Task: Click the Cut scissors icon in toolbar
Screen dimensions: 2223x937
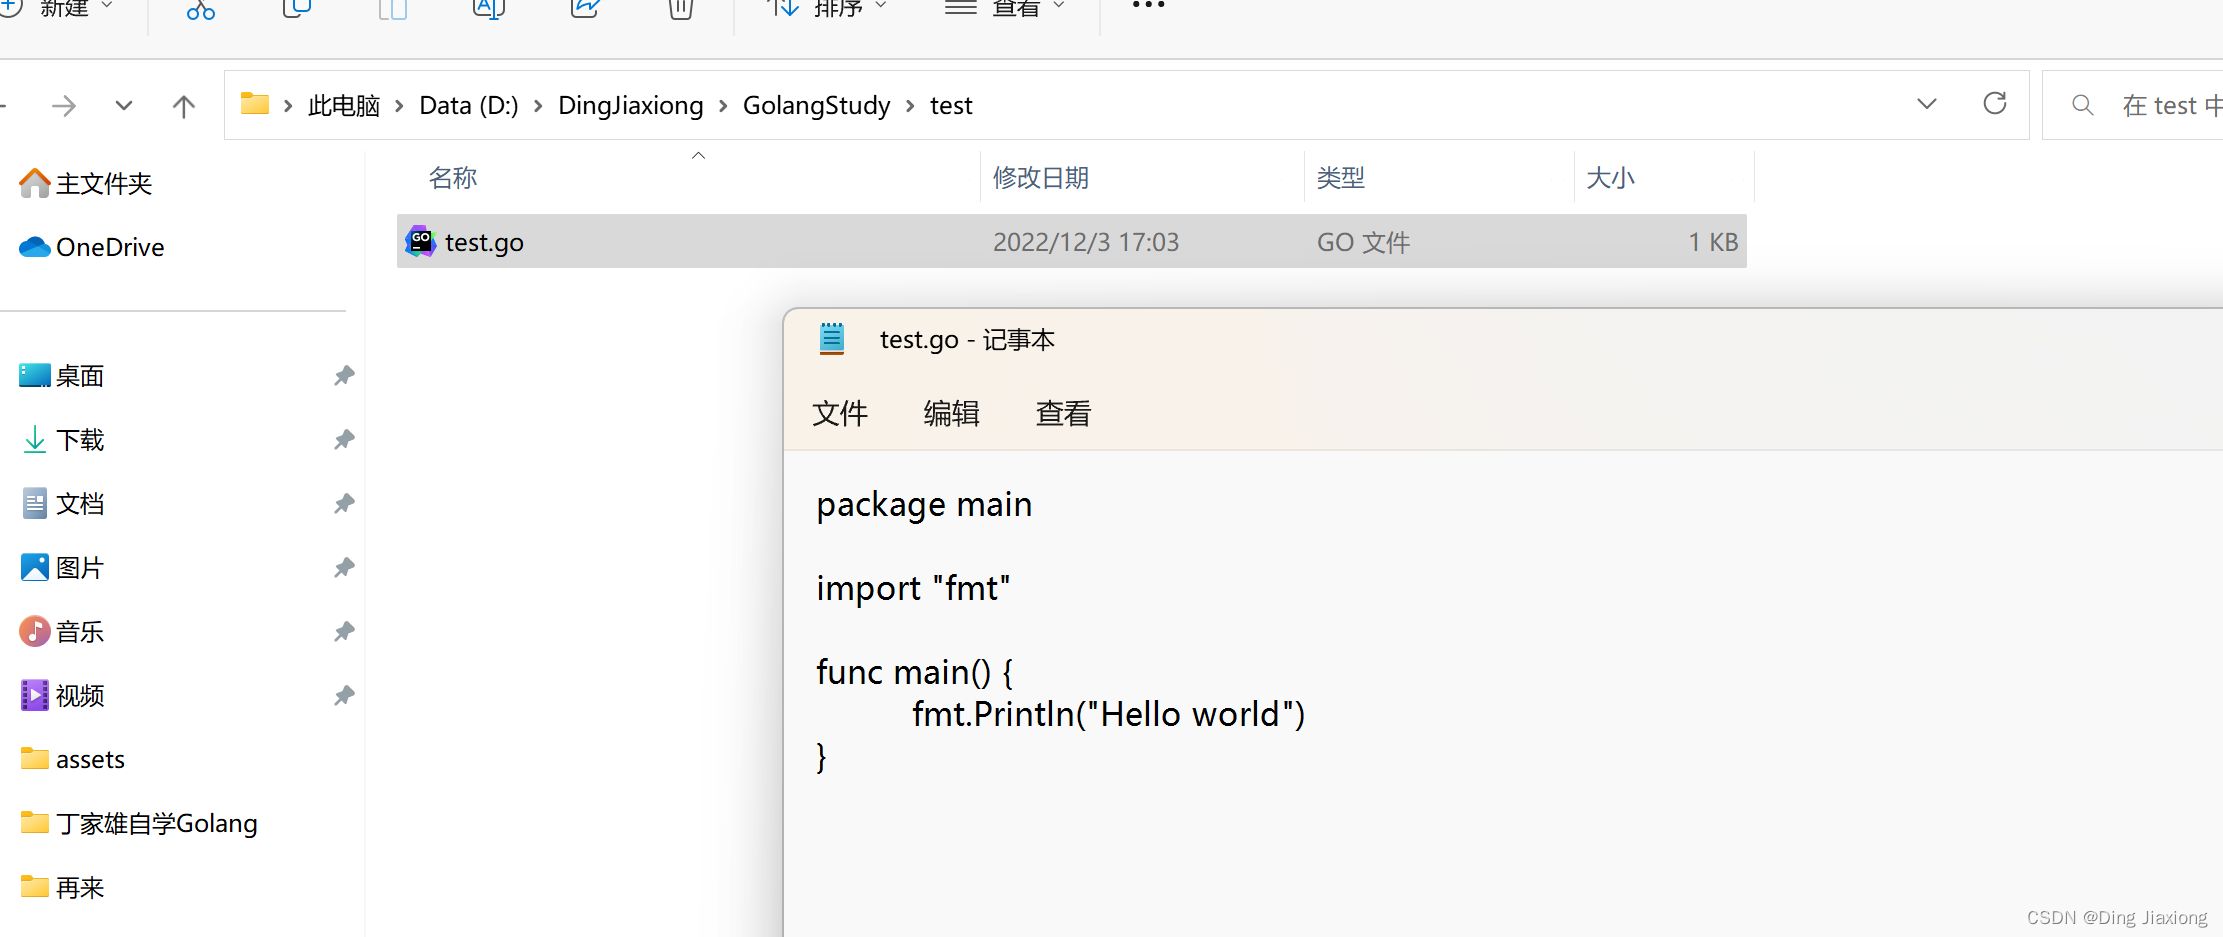Action: pyautogui.click(x=201, y=8)
